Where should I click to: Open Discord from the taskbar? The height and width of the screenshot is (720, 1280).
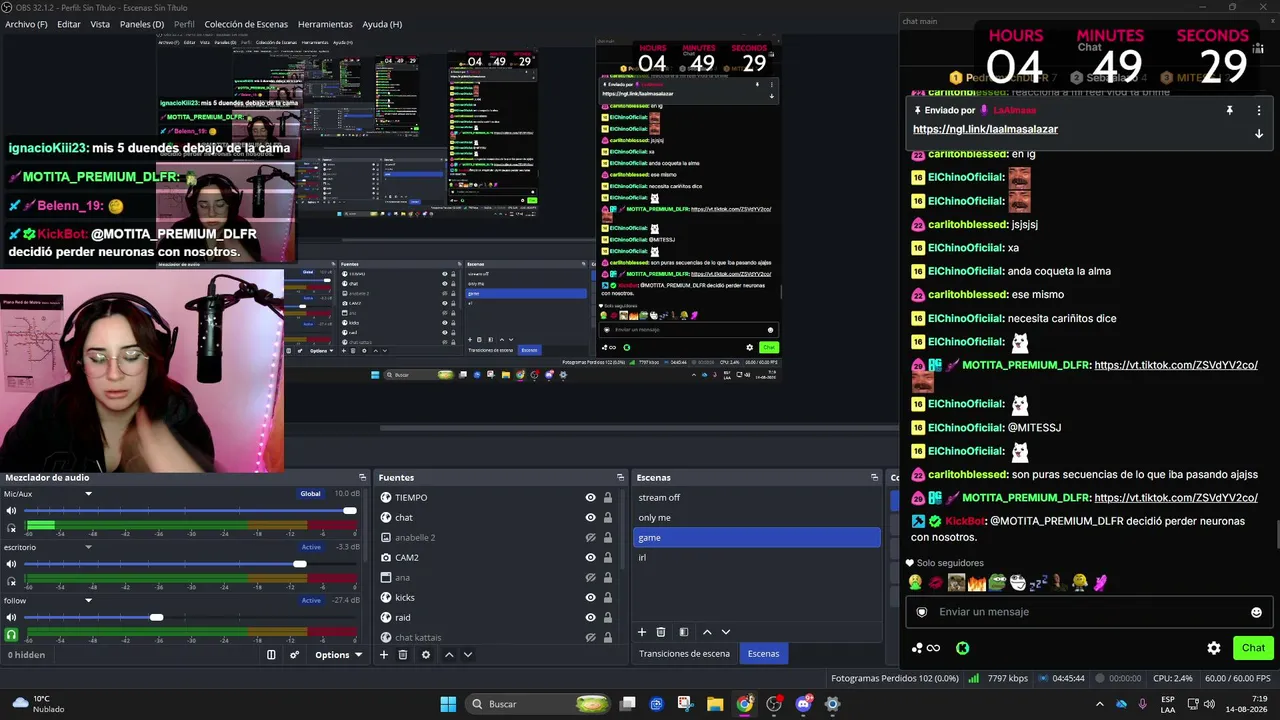tap(803, 704)
